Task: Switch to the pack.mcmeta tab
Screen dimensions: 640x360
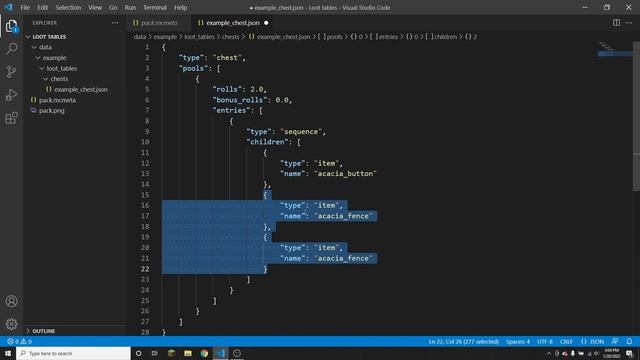Action: (x=159, y=23)
